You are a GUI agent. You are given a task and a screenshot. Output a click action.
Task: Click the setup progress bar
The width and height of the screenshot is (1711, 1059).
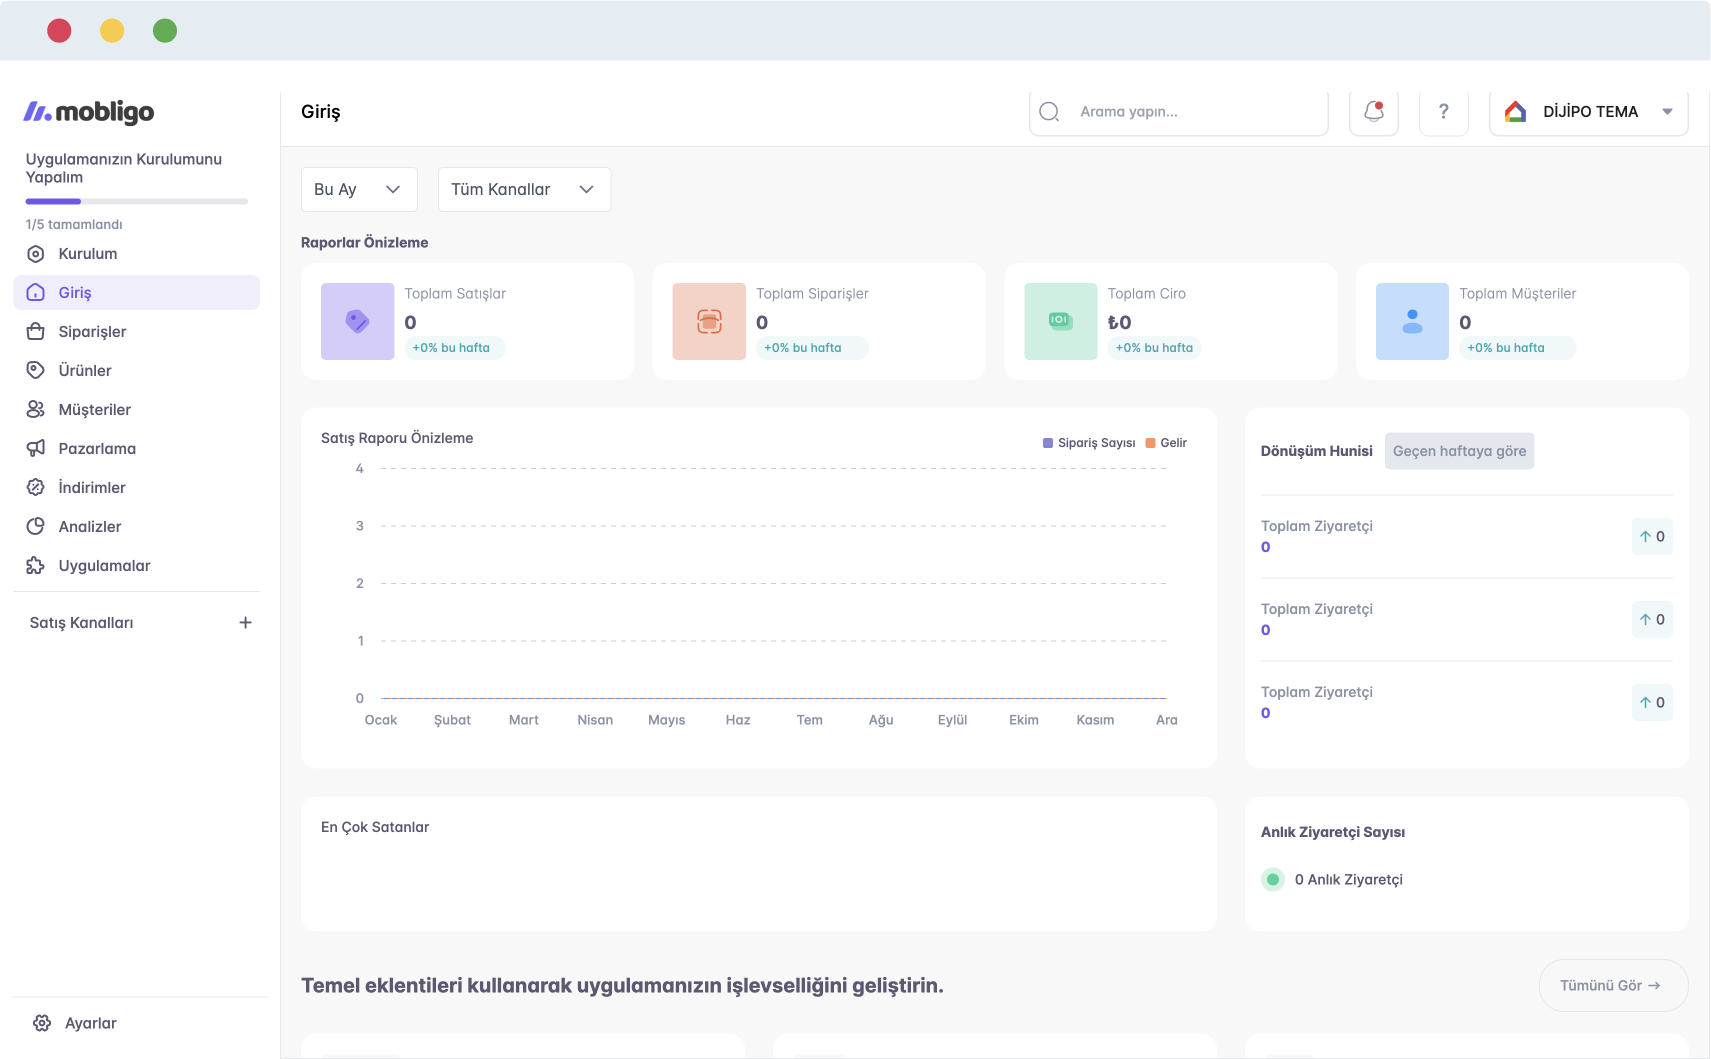[136, 201]
